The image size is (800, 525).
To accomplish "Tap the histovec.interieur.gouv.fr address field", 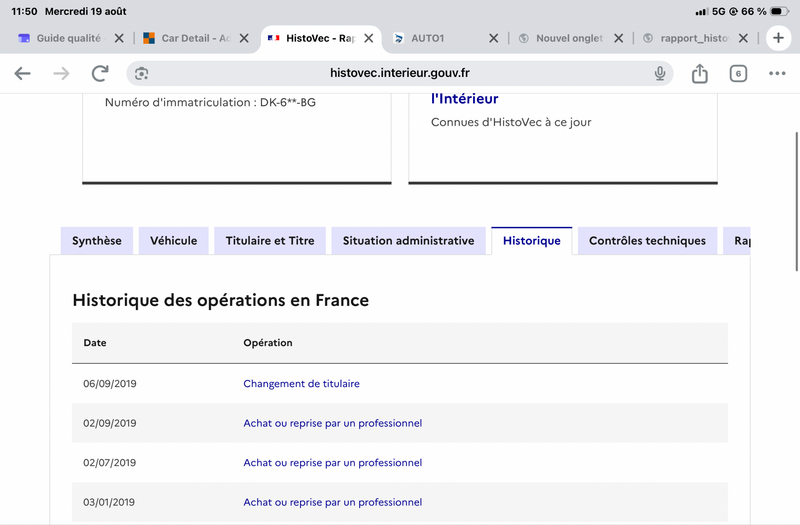I will pos(399,73).
